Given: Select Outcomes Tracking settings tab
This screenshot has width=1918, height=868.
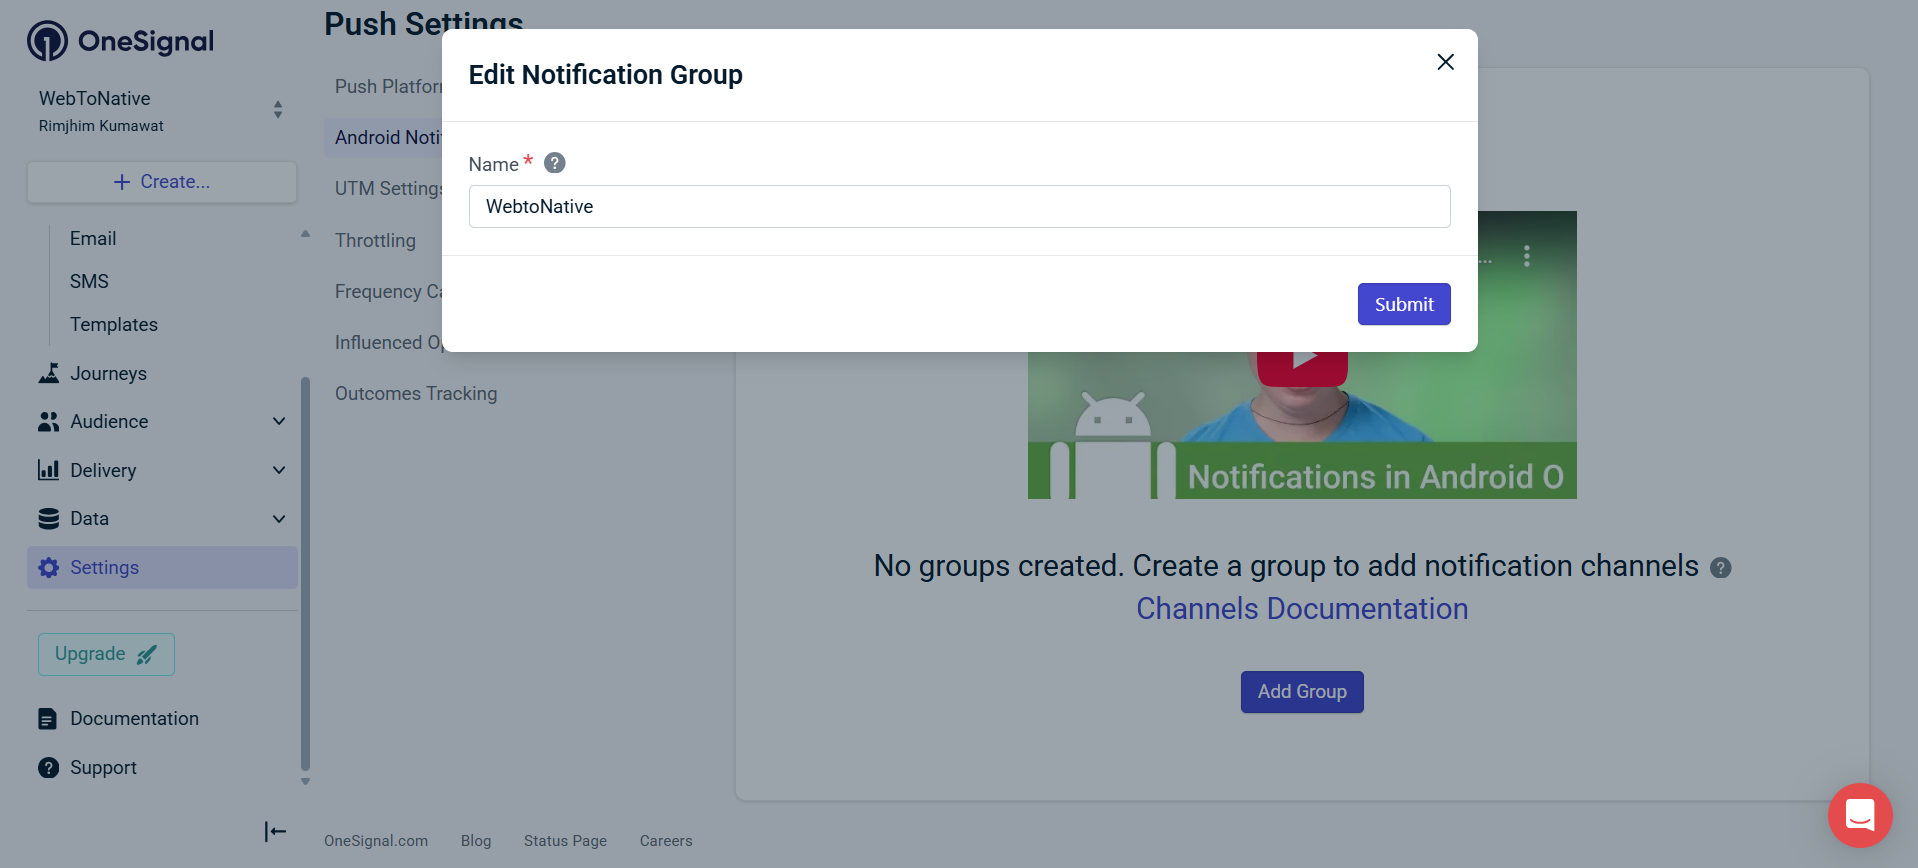Looking at the screenshot, I should click(x=416, y=393).
